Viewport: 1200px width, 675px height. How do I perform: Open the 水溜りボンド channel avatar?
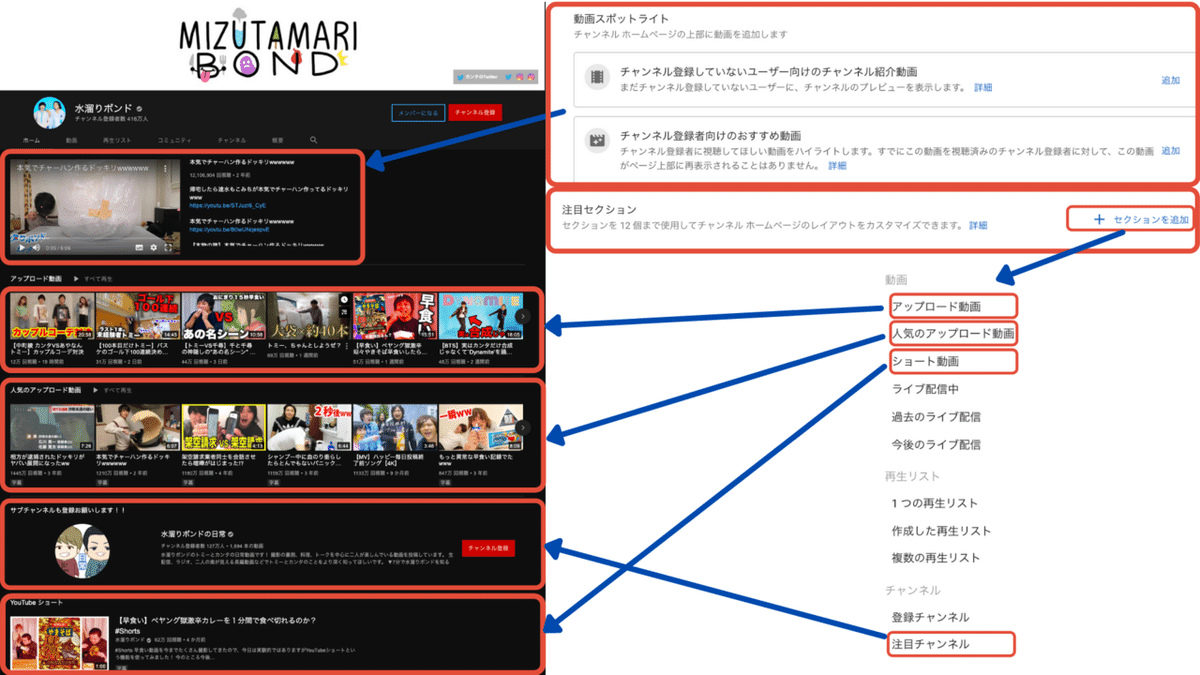50,113
